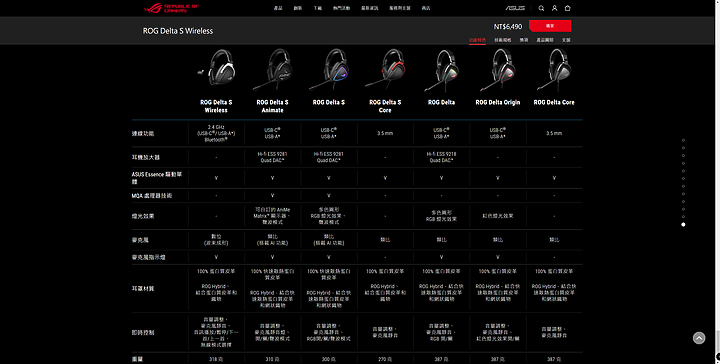Select the 2.4 GHz Bluetooth connectivity cell
This screenshot has width=720, height=364.
[216, 133]
